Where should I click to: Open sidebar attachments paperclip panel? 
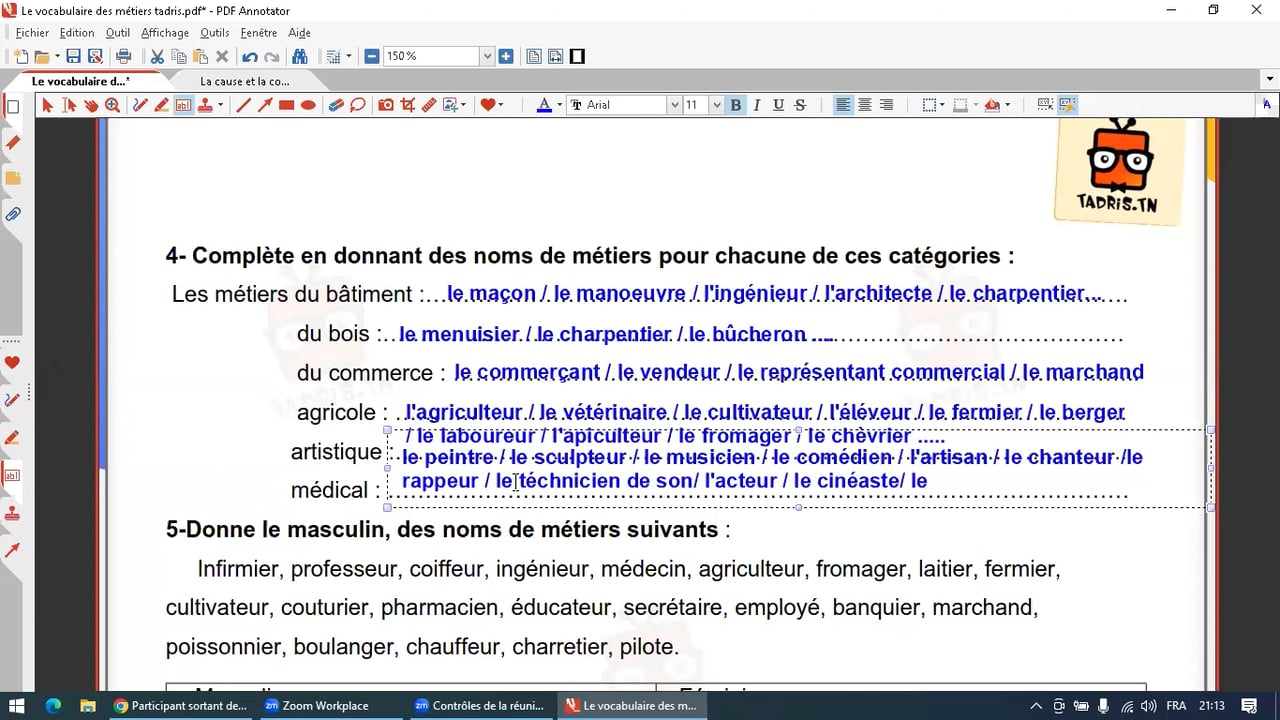12,214
